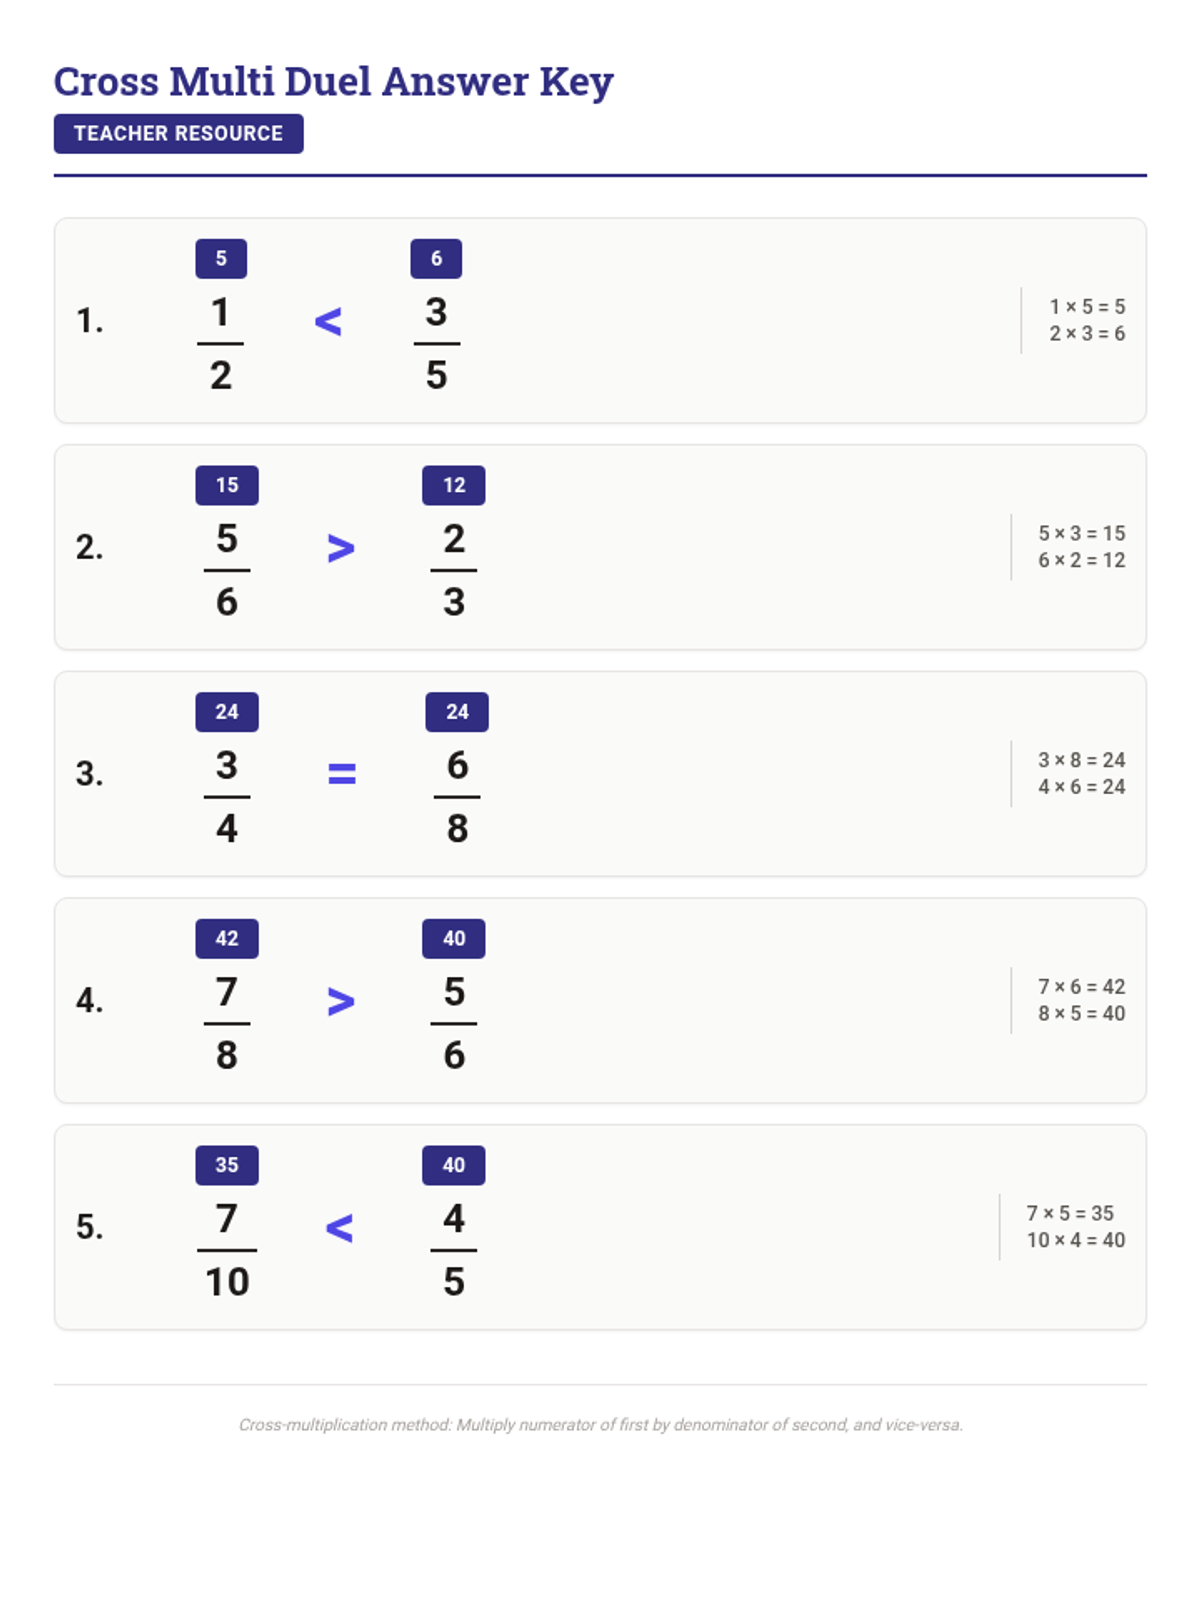This screenshot has width=1200, height=1600.
Task: Select the less-than symbol in problem 5
Action: point(339,1228)
